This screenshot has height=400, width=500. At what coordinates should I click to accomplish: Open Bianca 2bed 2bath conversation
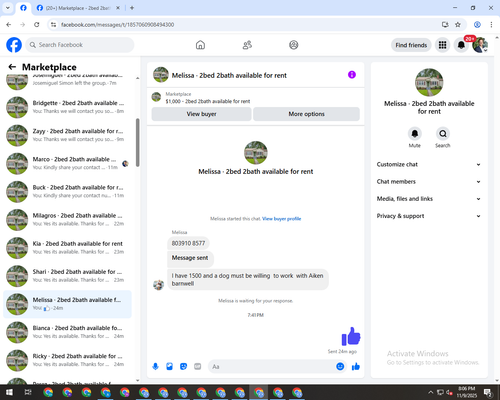(67, 332)
